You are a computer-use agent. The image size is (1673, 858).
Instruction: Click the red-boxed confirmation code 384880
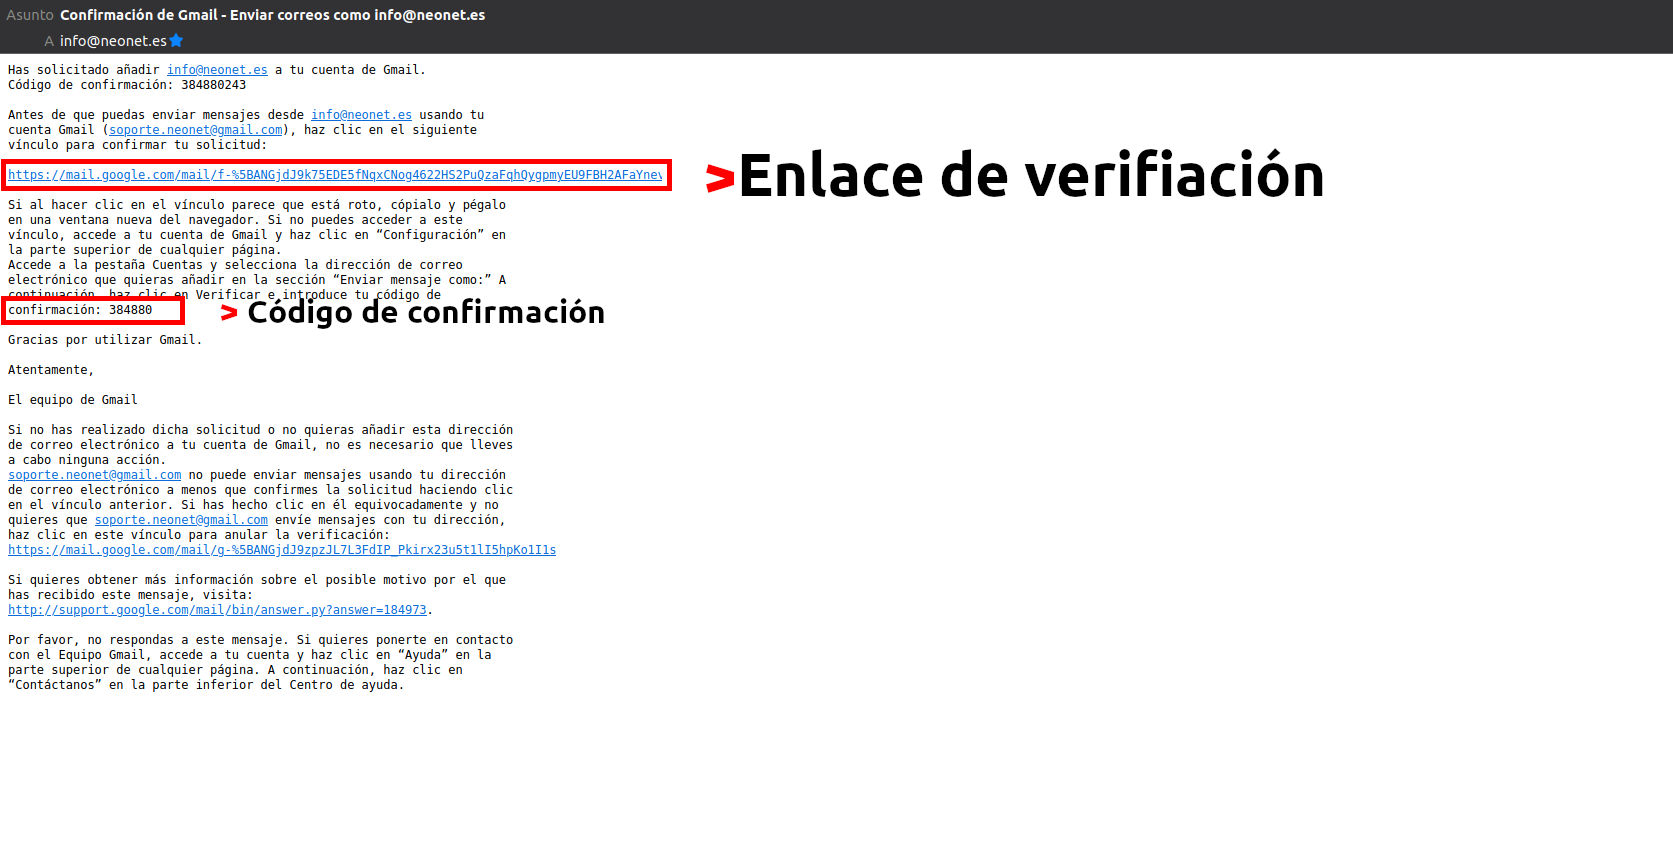[130, 310]
